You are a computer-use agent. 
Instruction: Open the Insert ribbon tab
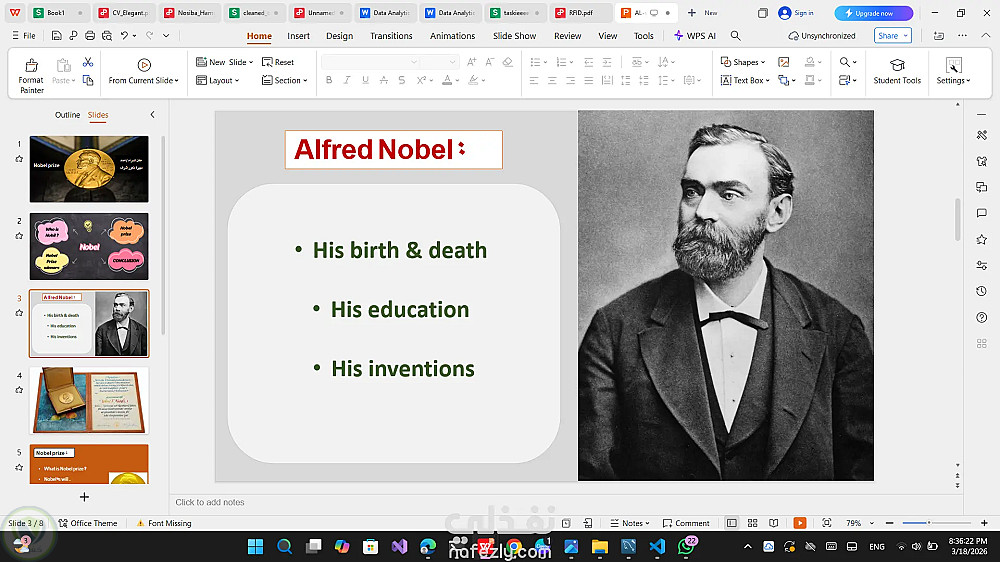(298, 36)
